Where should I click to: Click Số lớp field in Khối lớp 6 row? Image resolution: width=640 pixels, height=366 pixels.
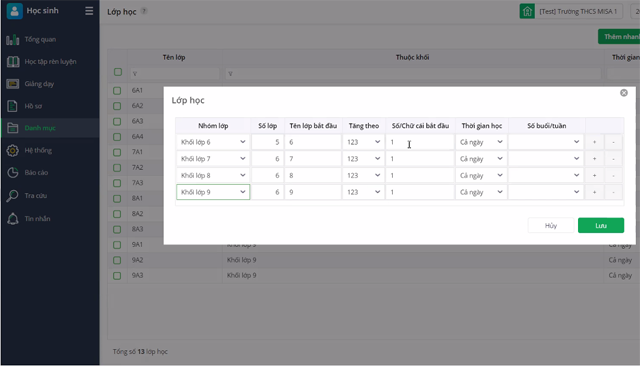click(268, 142)
